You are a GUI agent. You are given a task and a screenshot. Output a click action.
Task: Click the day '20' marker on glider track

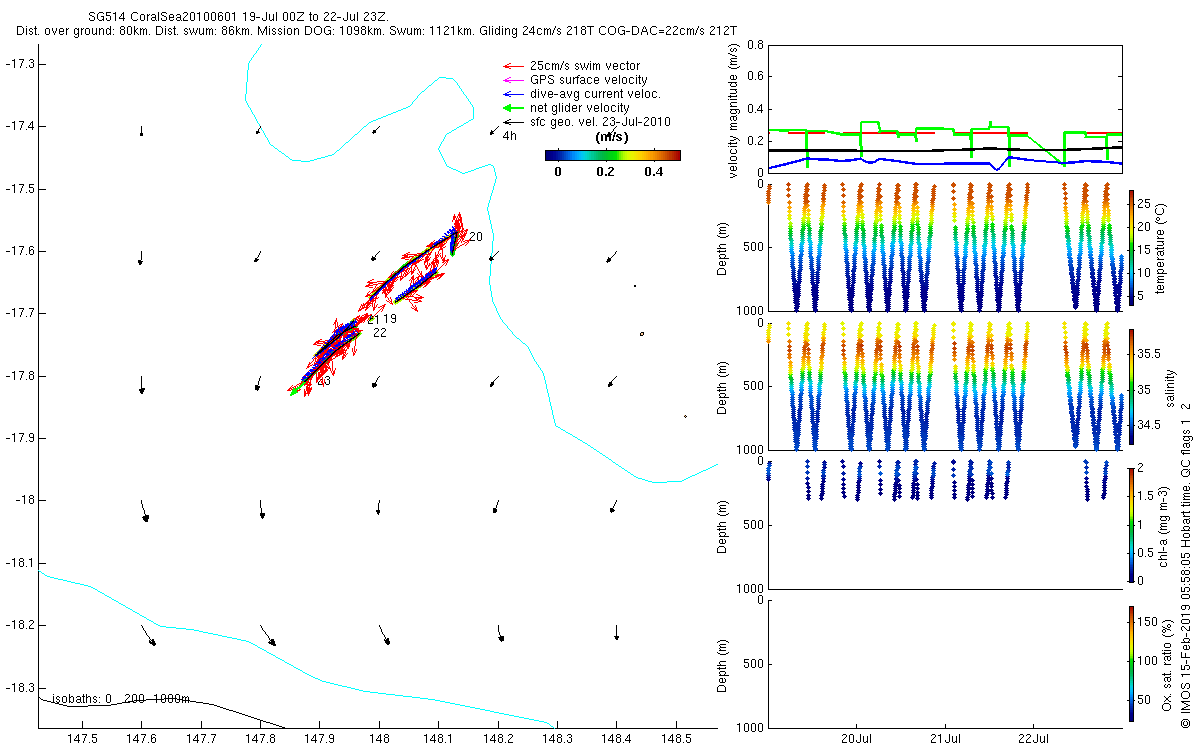pyautogui.click(x=475, y=237)
